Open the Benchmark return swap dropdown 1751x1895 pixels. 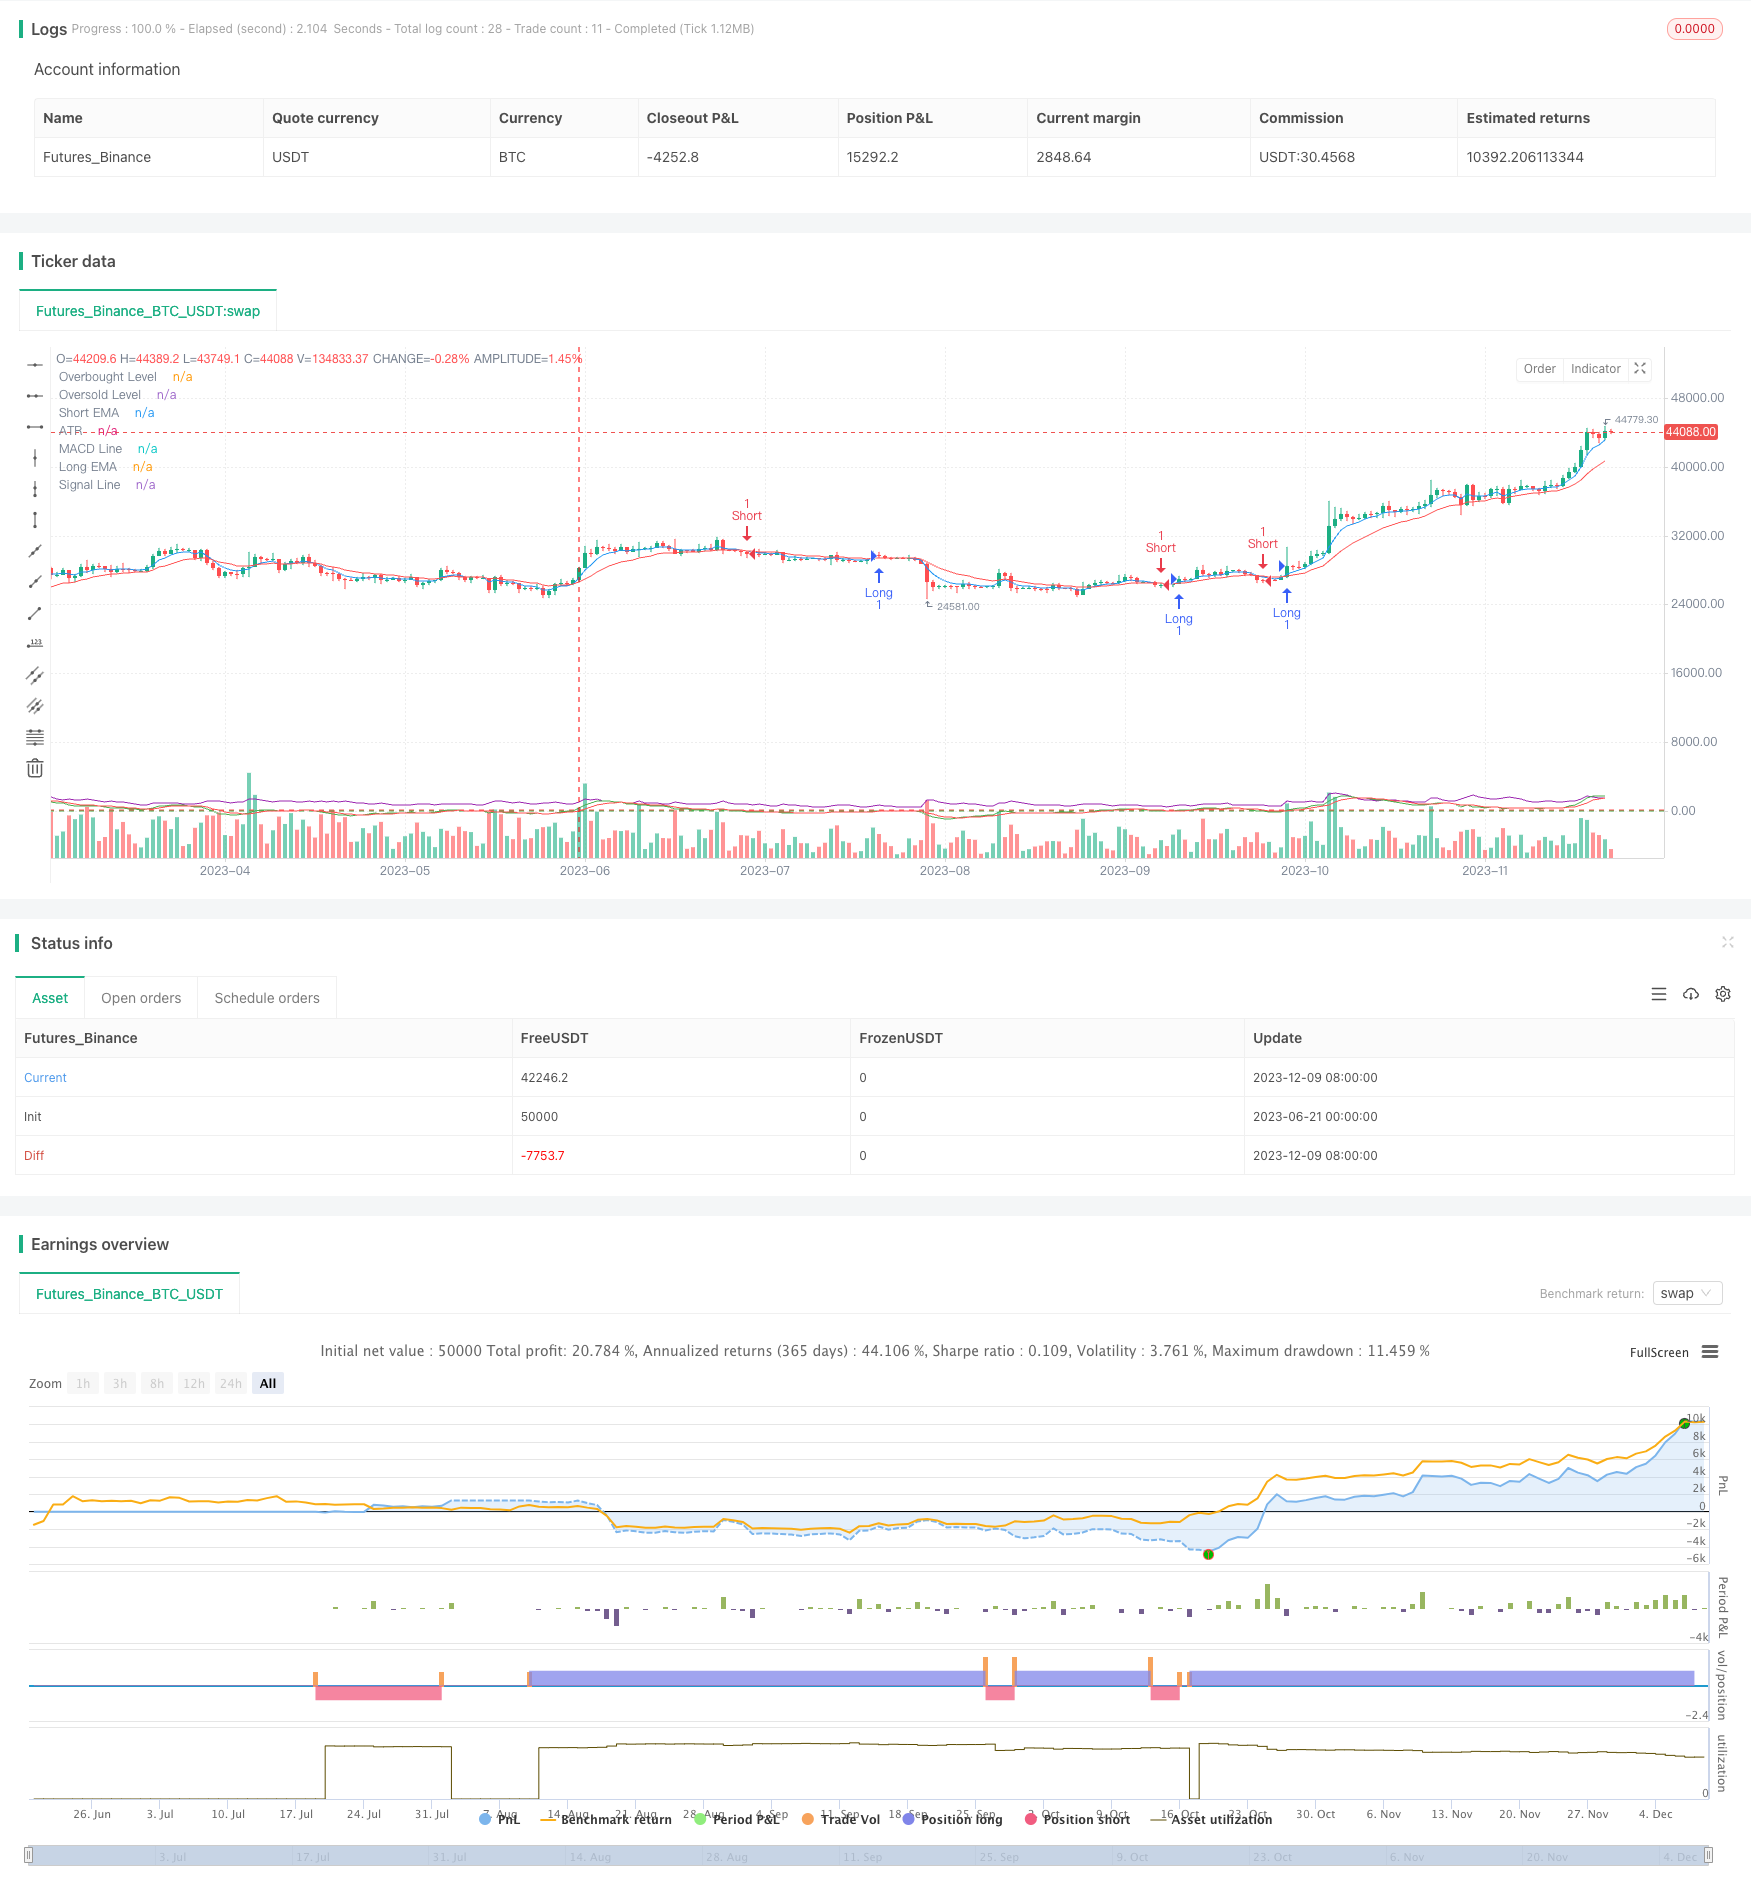click(x=1687, y=1293)
